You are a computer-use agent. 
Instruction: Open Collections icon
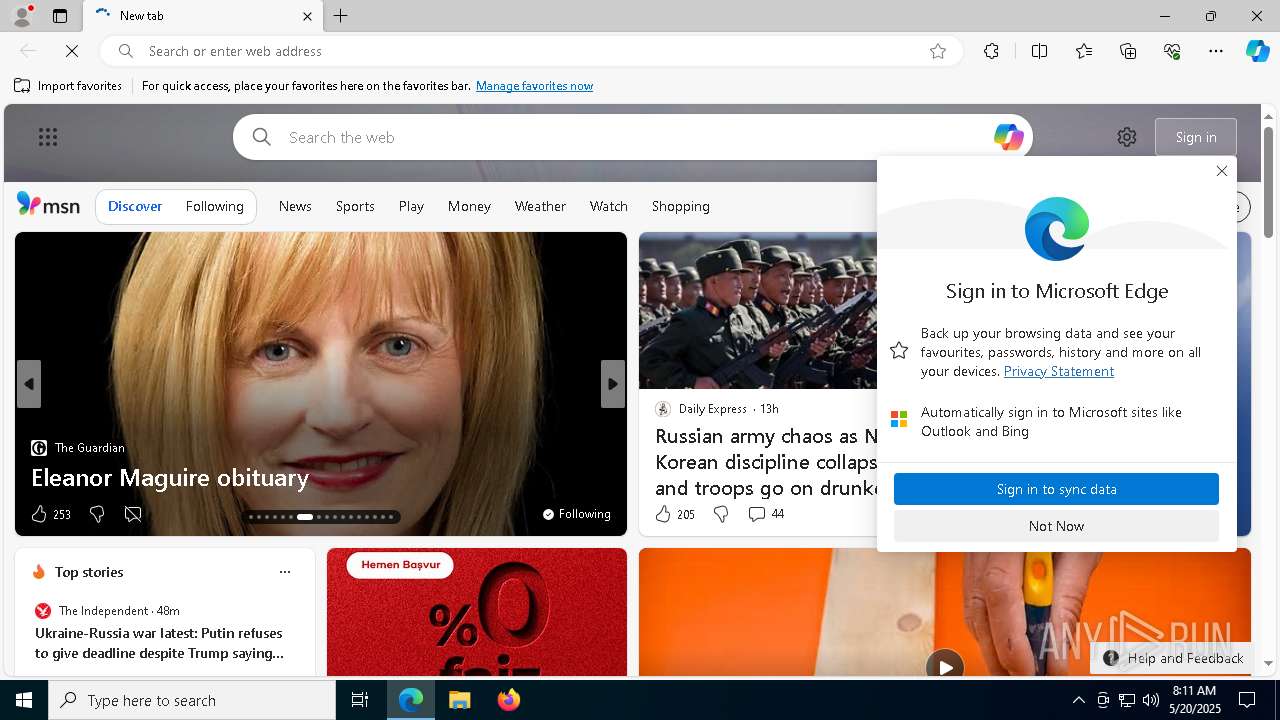point(1128,51)
